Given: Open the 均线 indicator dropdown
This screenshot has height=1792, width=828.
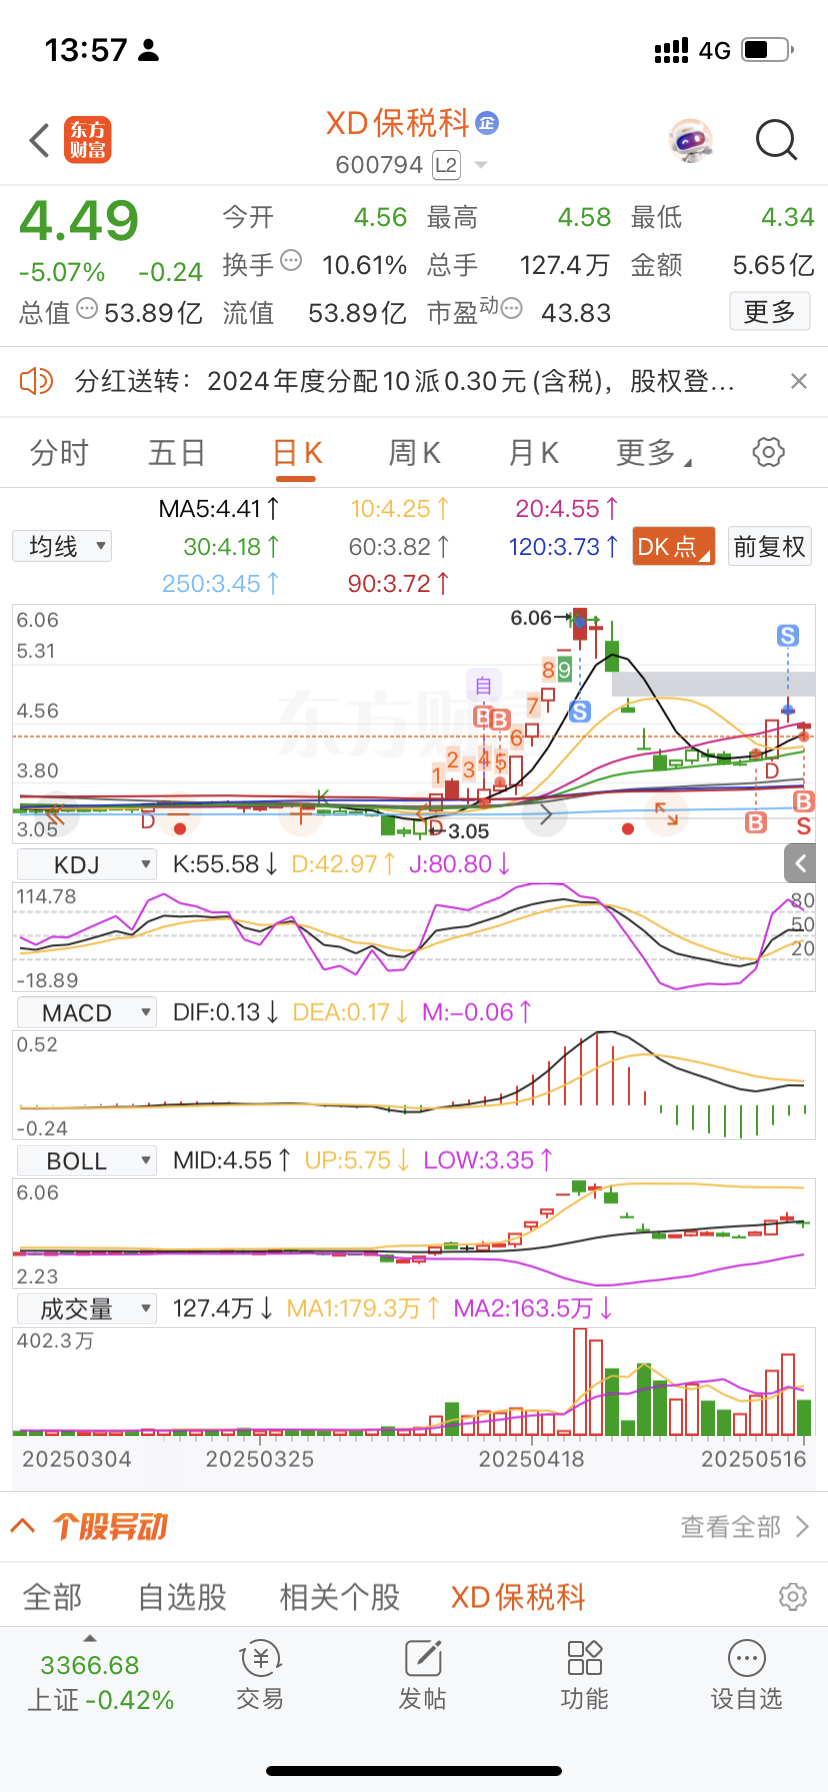Looking at the screenshot, I should click(62, 546).
